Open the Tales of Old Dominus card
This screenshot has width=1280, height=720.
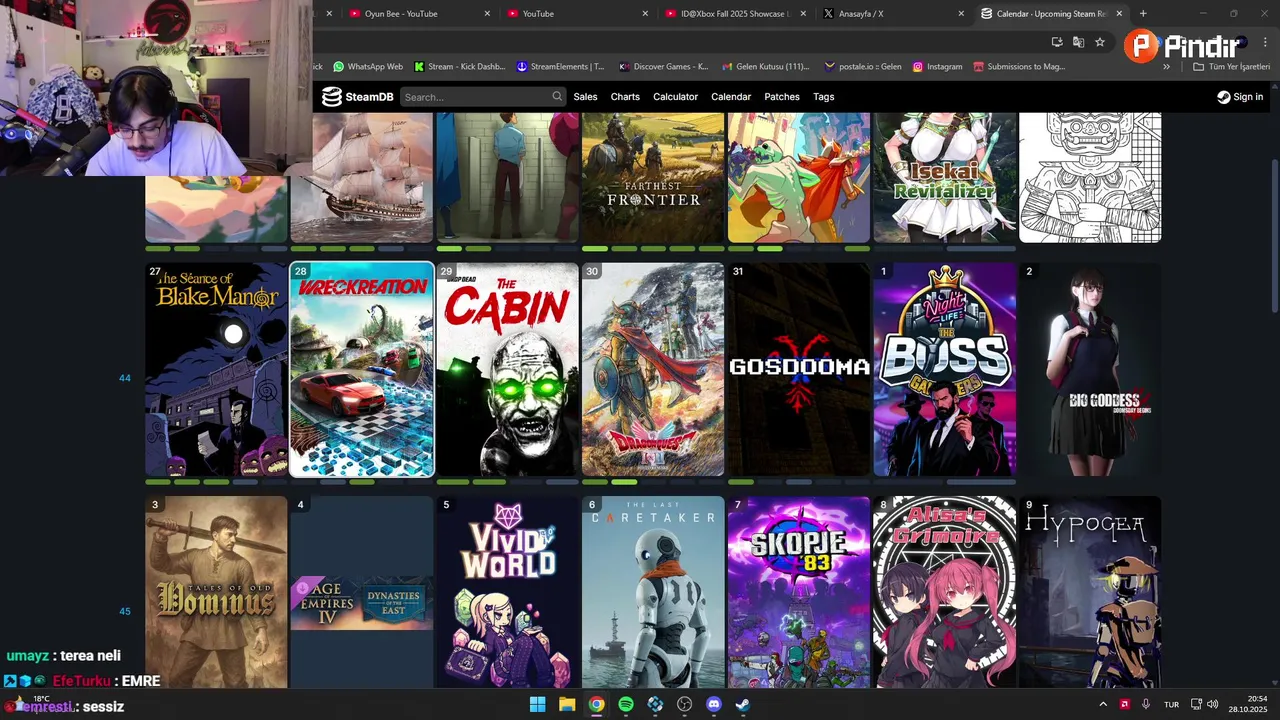tap(216, 592)
